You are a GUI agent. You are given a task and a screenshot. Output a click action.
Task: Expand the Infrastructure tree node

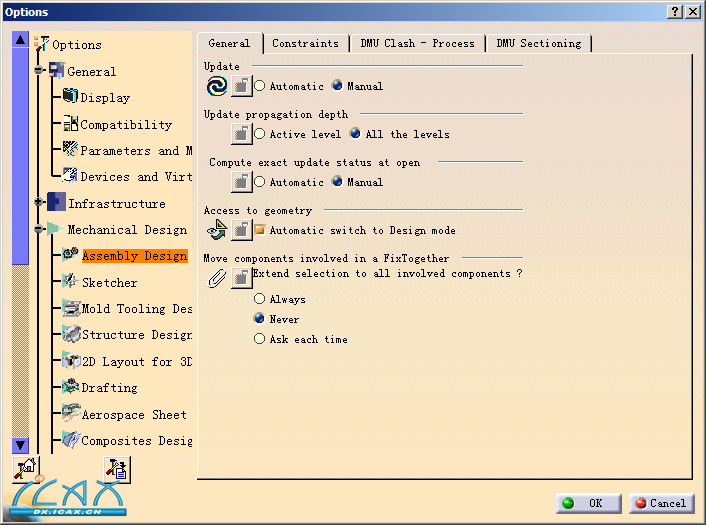(39, 202)
